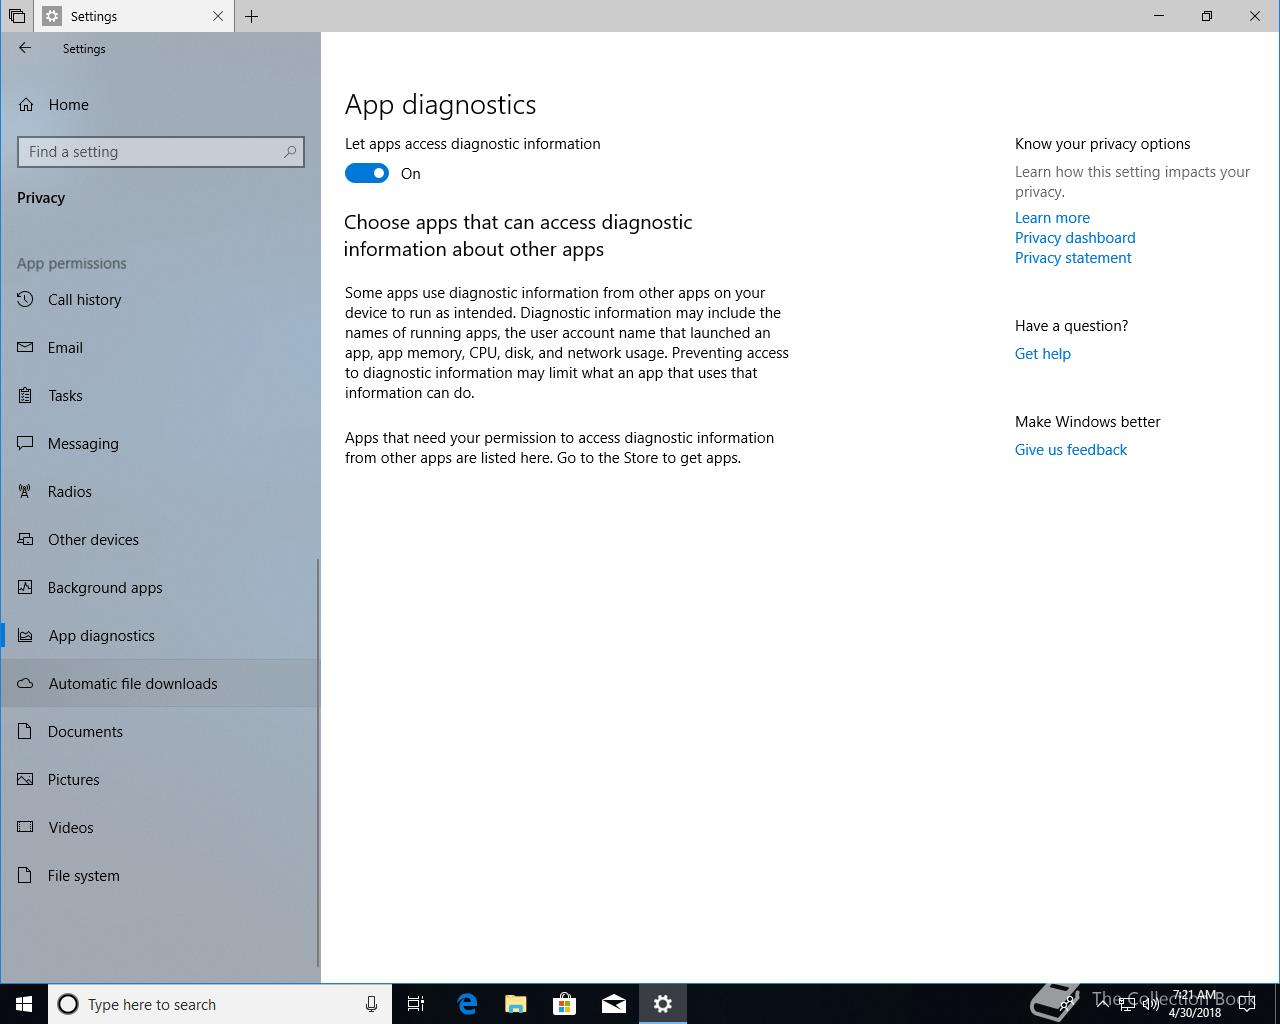Open the Privacy statement link
The height and width of the screenshot is (1024, 1280).
click(1073, 258)
